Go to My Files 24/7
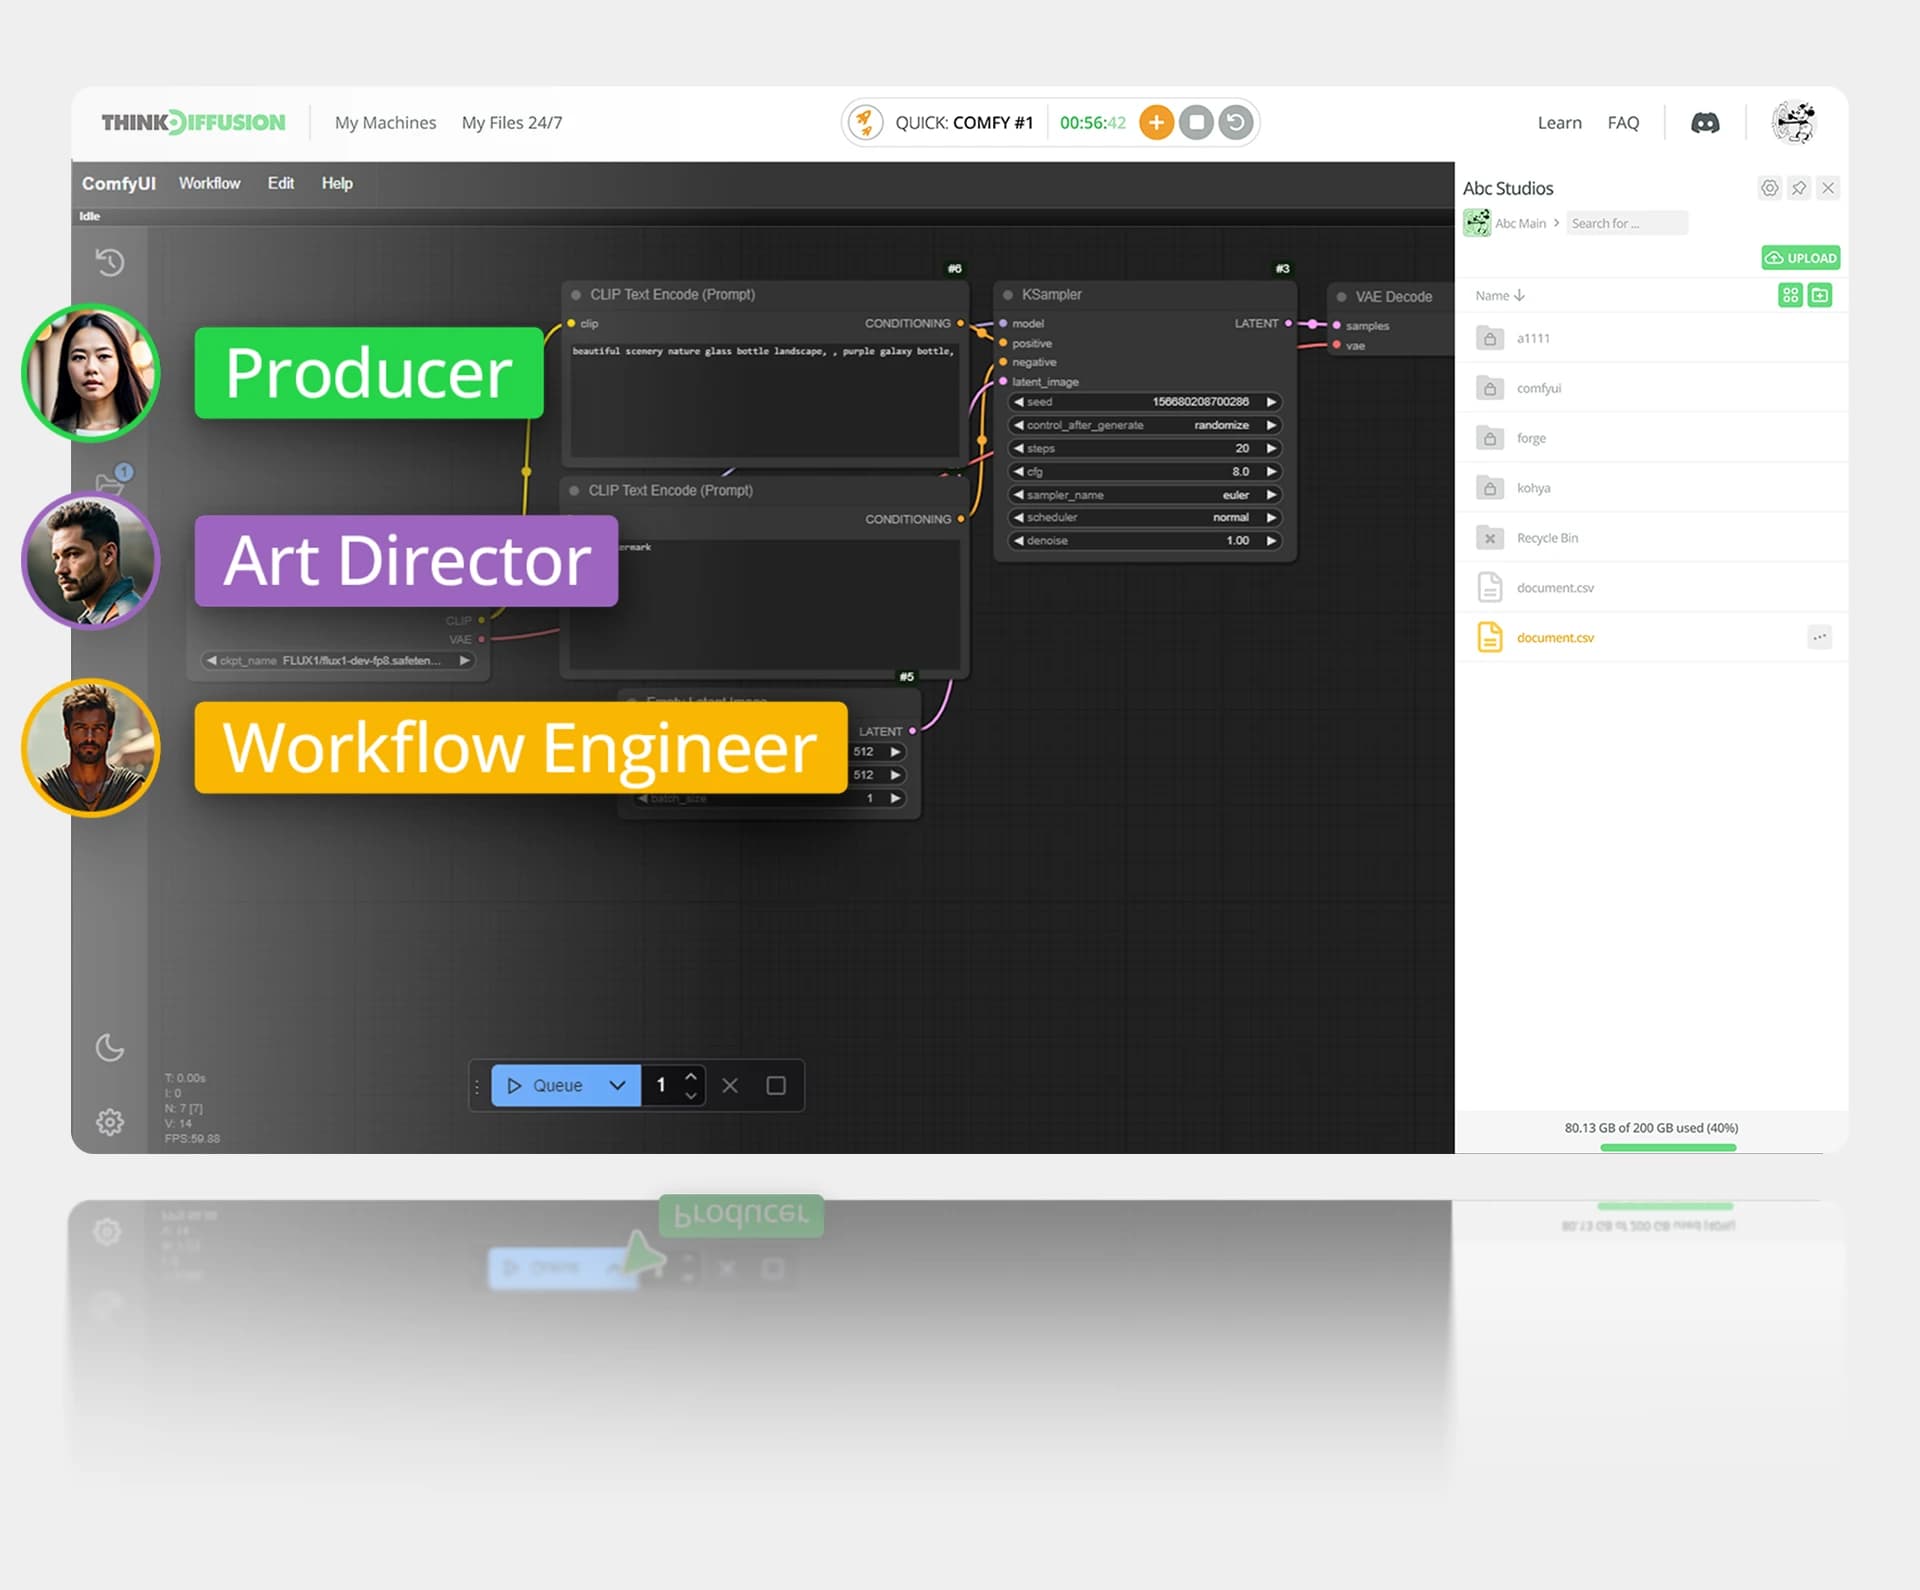 (512, 122)
